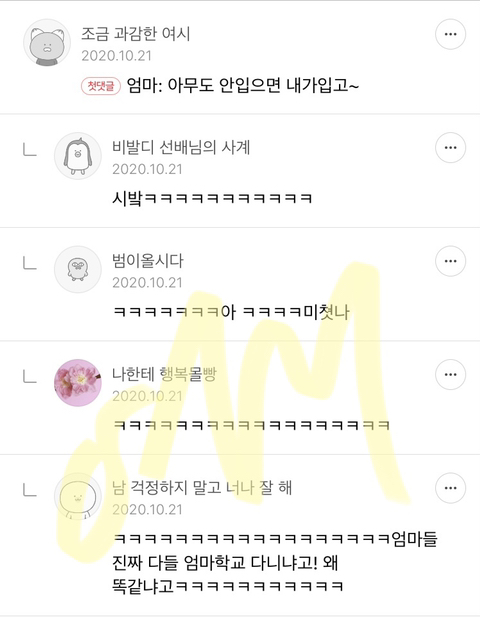Open profile of 나한테 행복몰빵
480x618 pixels.
click(164, 374)
